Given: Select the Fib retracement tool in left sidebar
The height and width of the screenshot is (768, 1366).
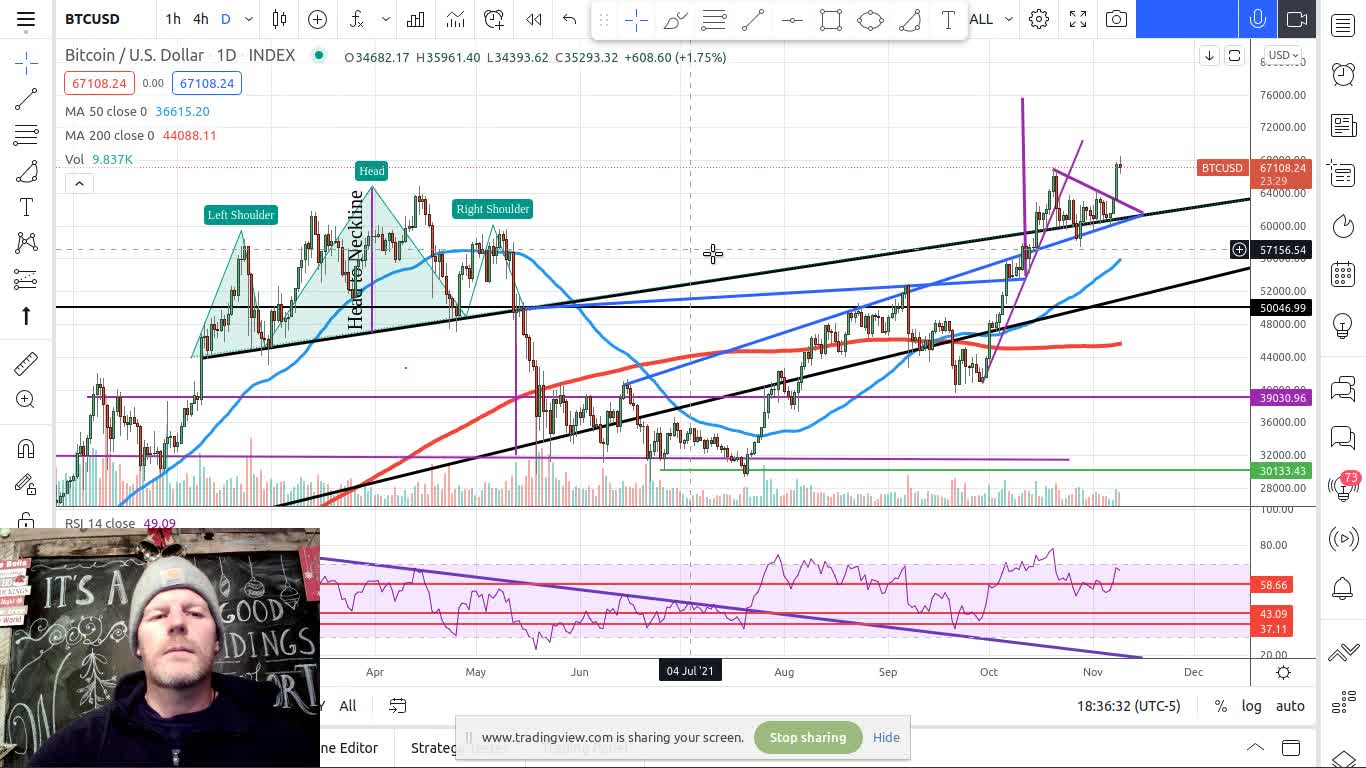Looking at the screenshot, I should tap(26, 135).
